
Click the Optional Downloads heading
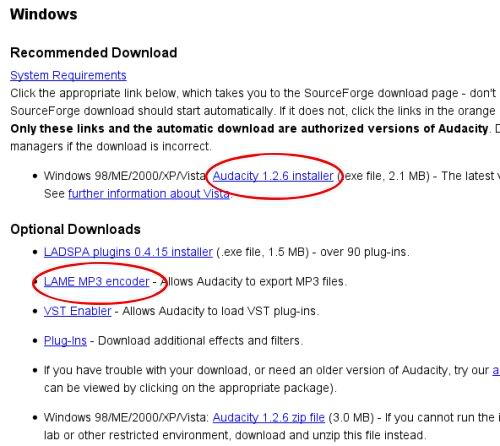coord(75,229)
